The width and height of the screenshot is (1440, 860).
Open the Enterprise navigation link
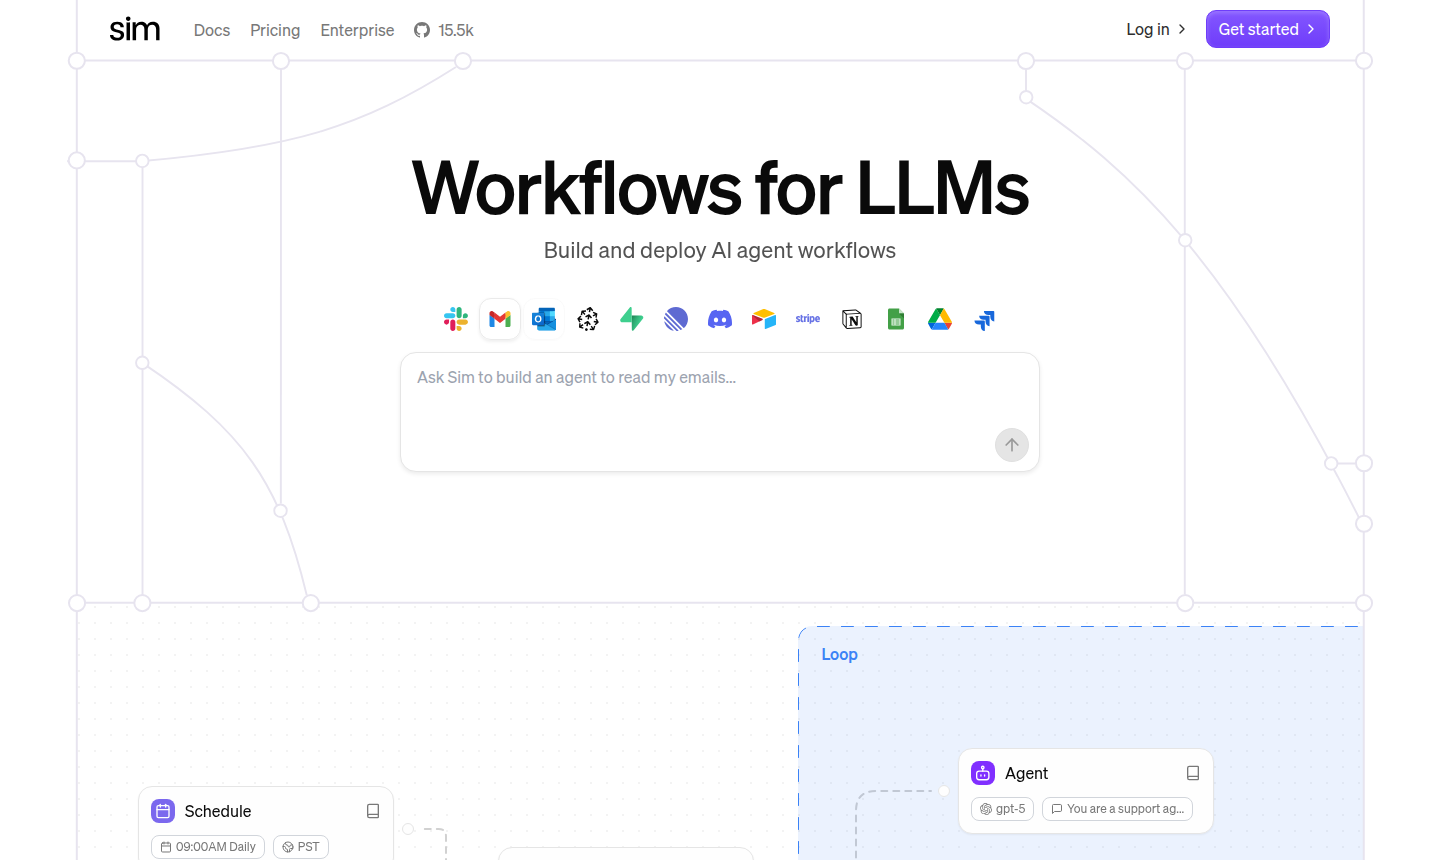[357, 30]
